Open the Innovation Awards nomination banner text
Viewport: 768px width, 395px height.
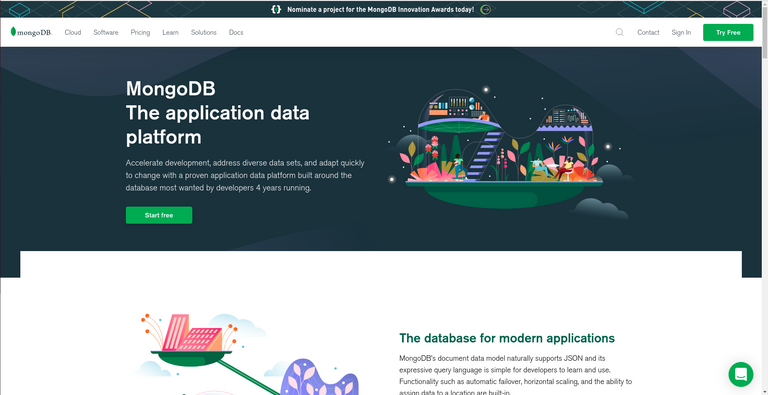[381, 9]
